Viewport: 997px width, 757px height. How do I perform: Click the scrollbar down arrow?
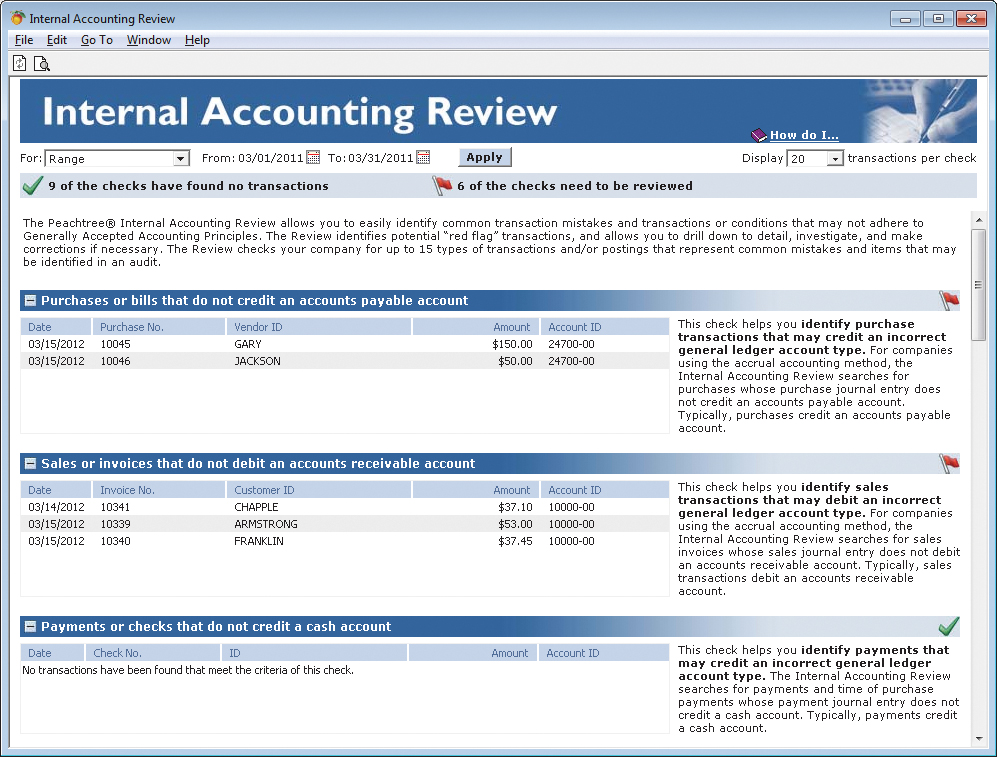979,739
